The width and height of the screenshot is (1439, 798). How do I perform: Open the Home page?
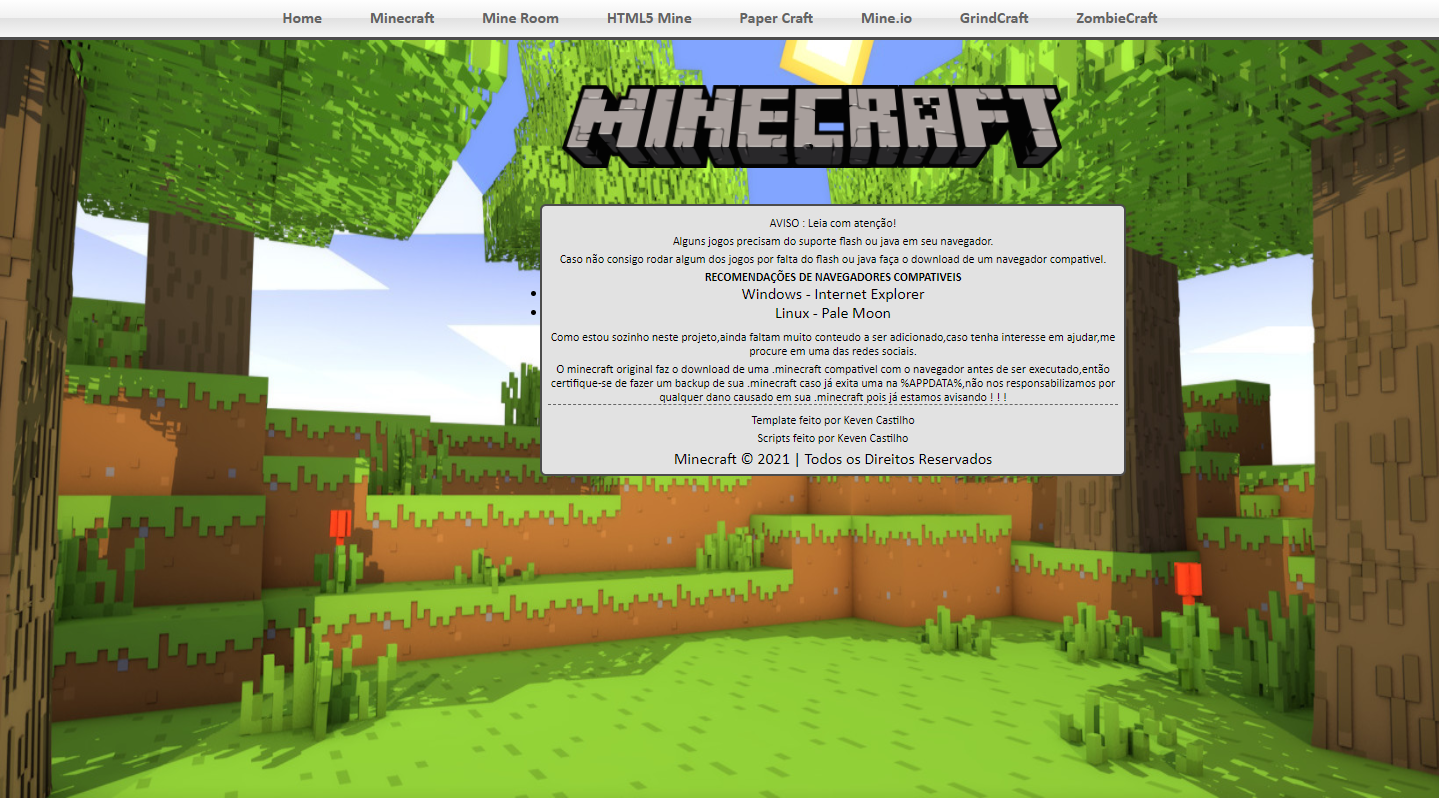tap(301, 18)
